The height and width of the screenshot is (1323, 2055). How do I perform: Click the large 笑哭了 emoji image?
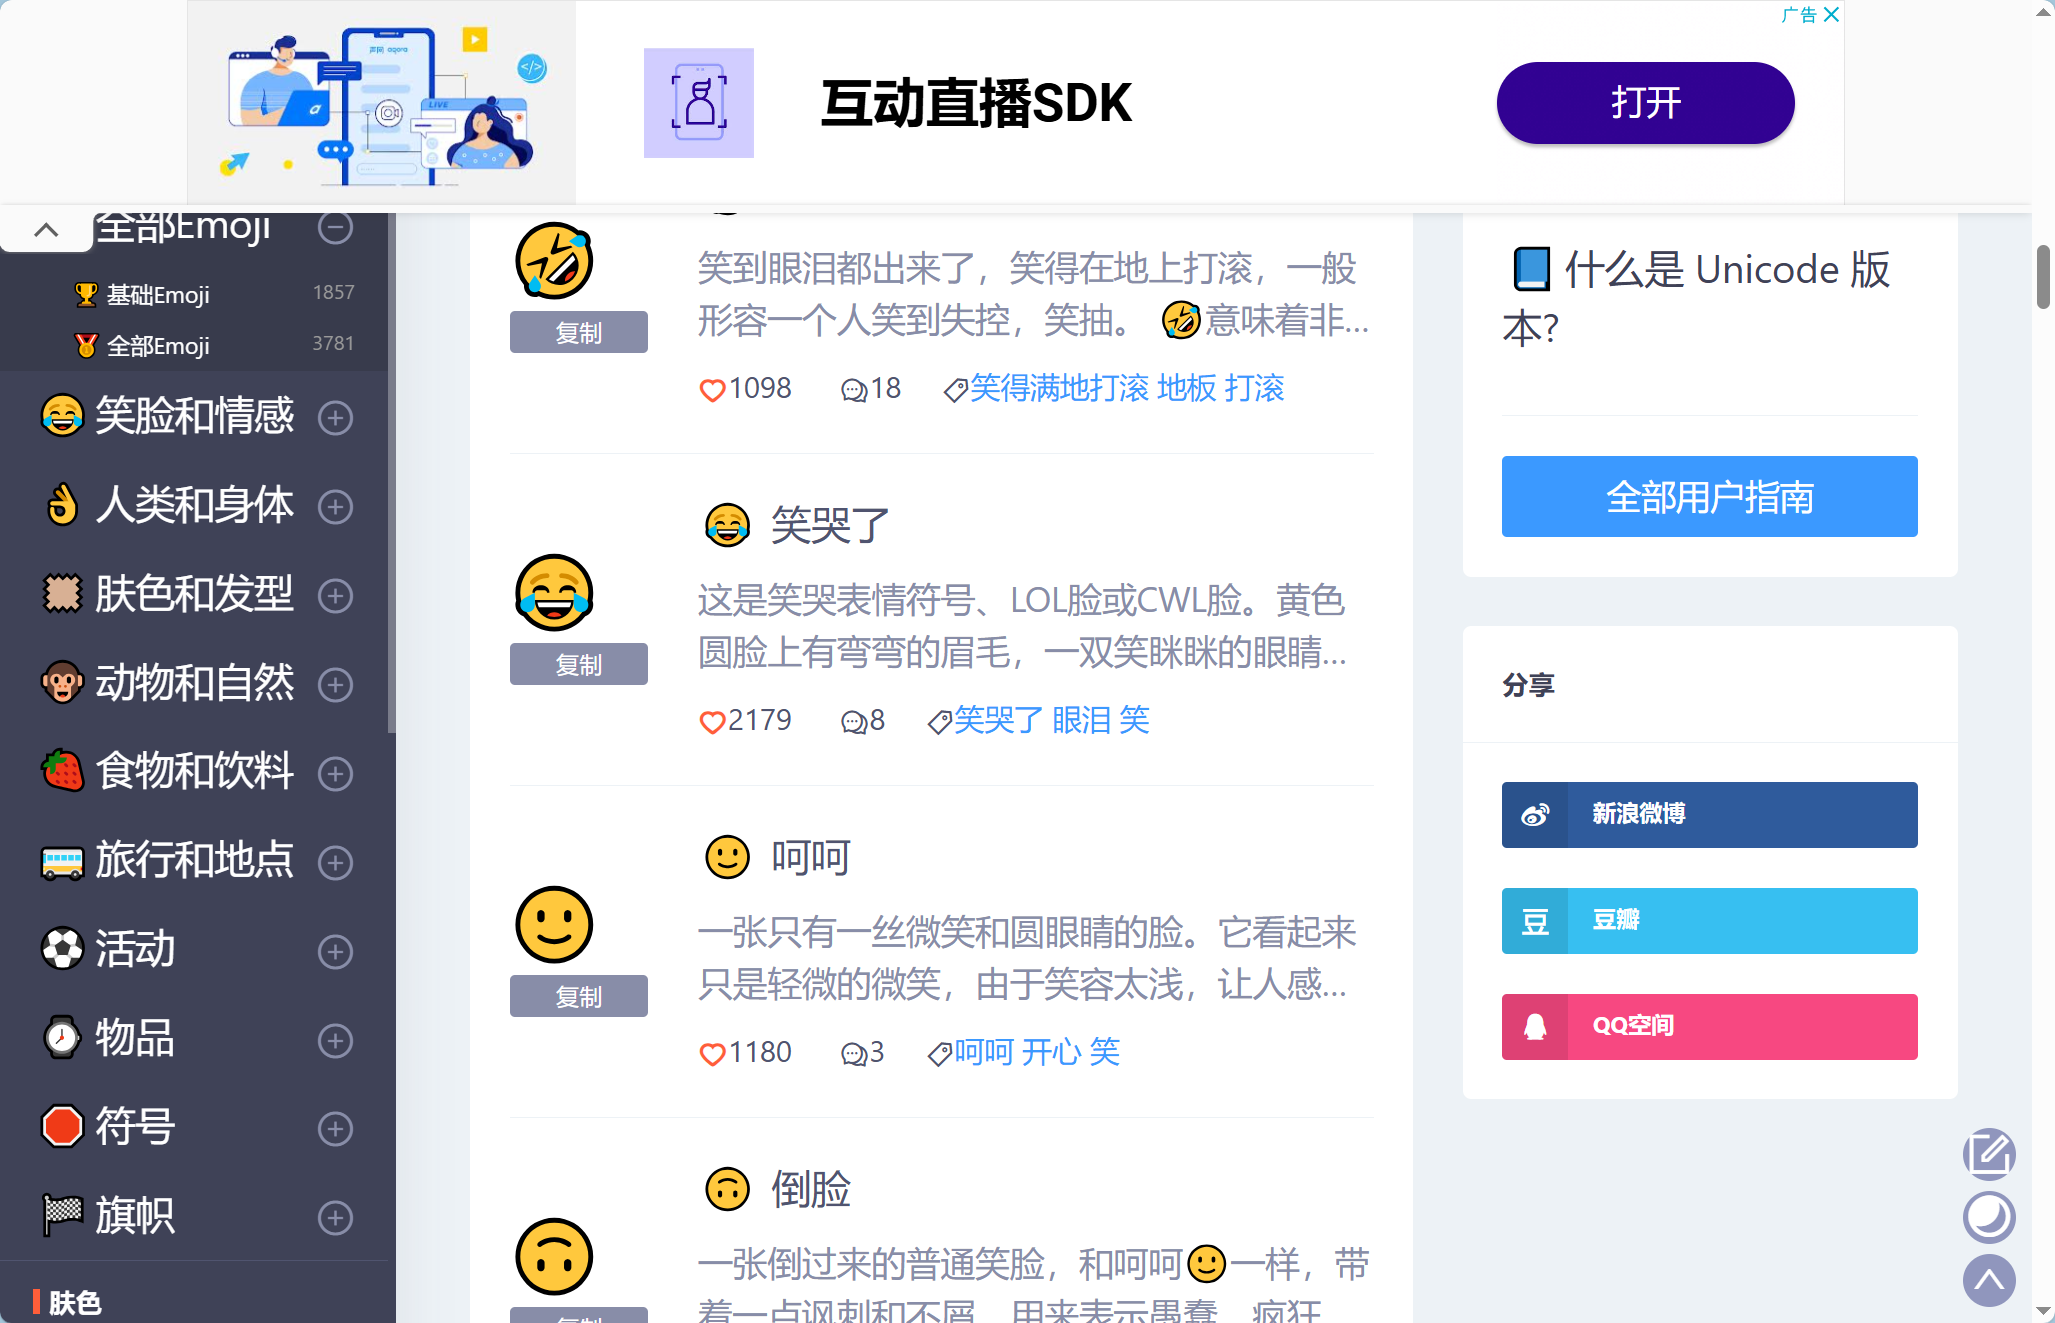[x=554, y=593]
